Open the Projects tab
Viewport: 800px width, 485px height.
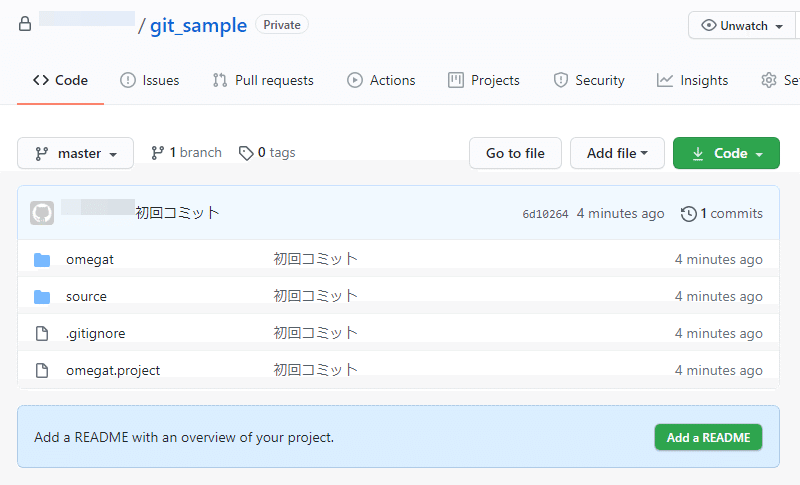[x=484, y=80]
